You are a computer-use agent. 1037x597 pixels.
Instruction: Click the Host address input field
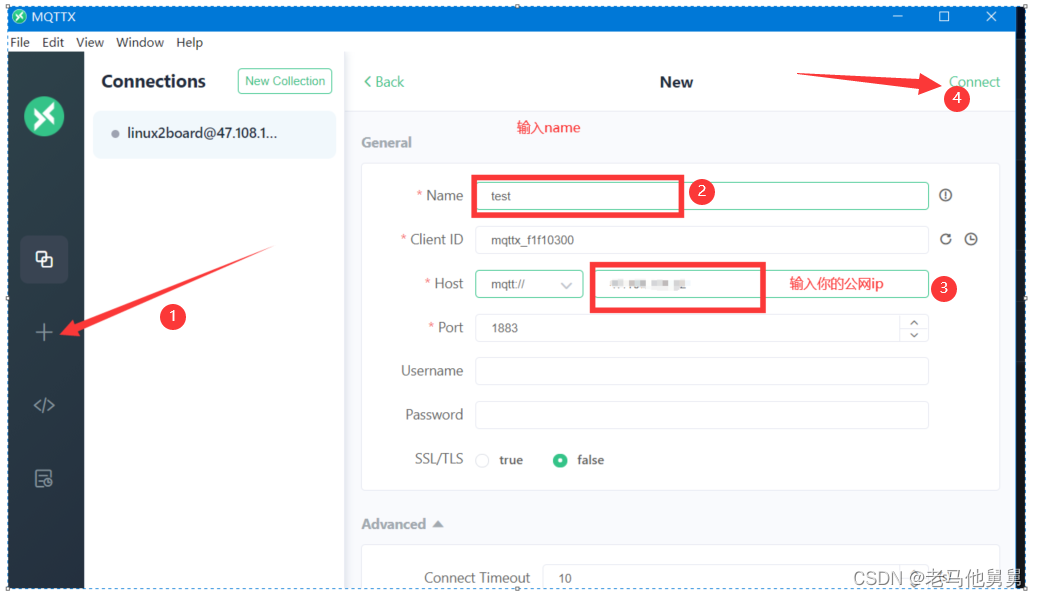click(x=760, y=284)
